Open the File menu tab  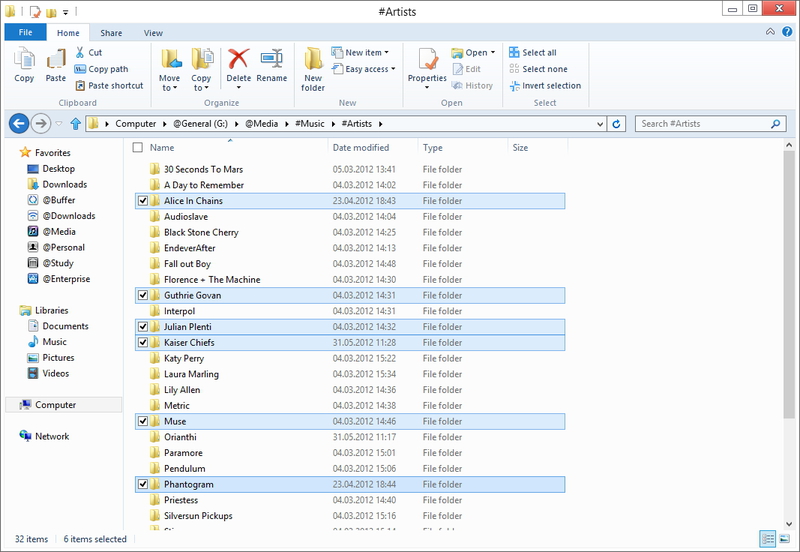point(26,32)
